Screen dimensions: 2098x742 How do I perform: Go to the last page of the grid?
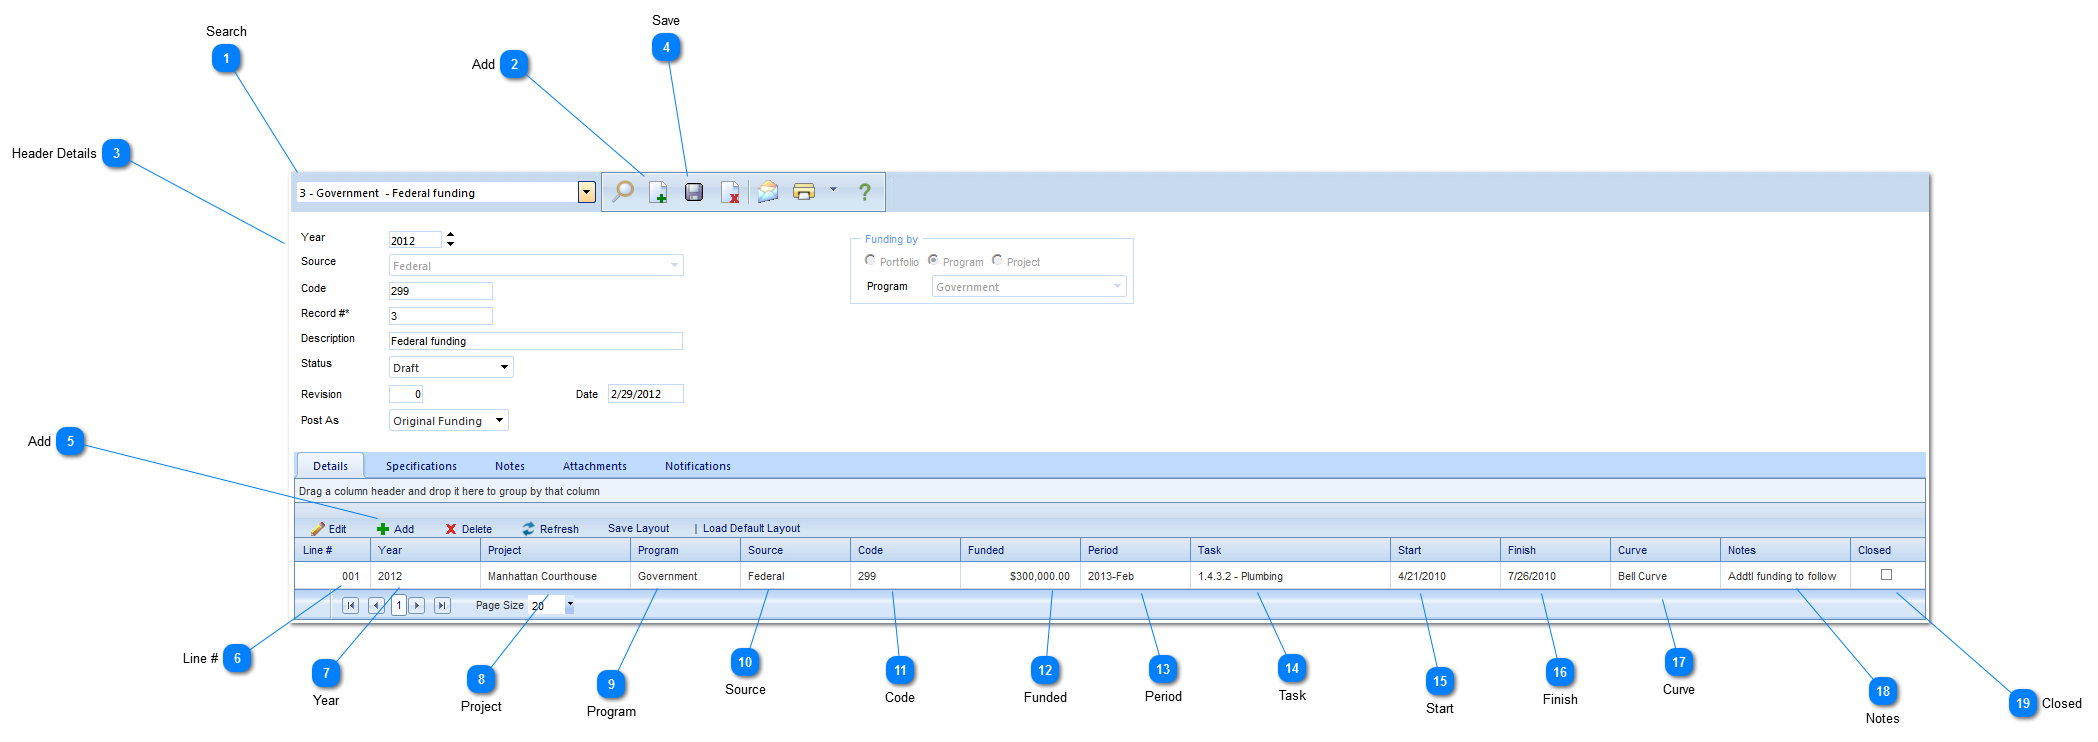442,605
